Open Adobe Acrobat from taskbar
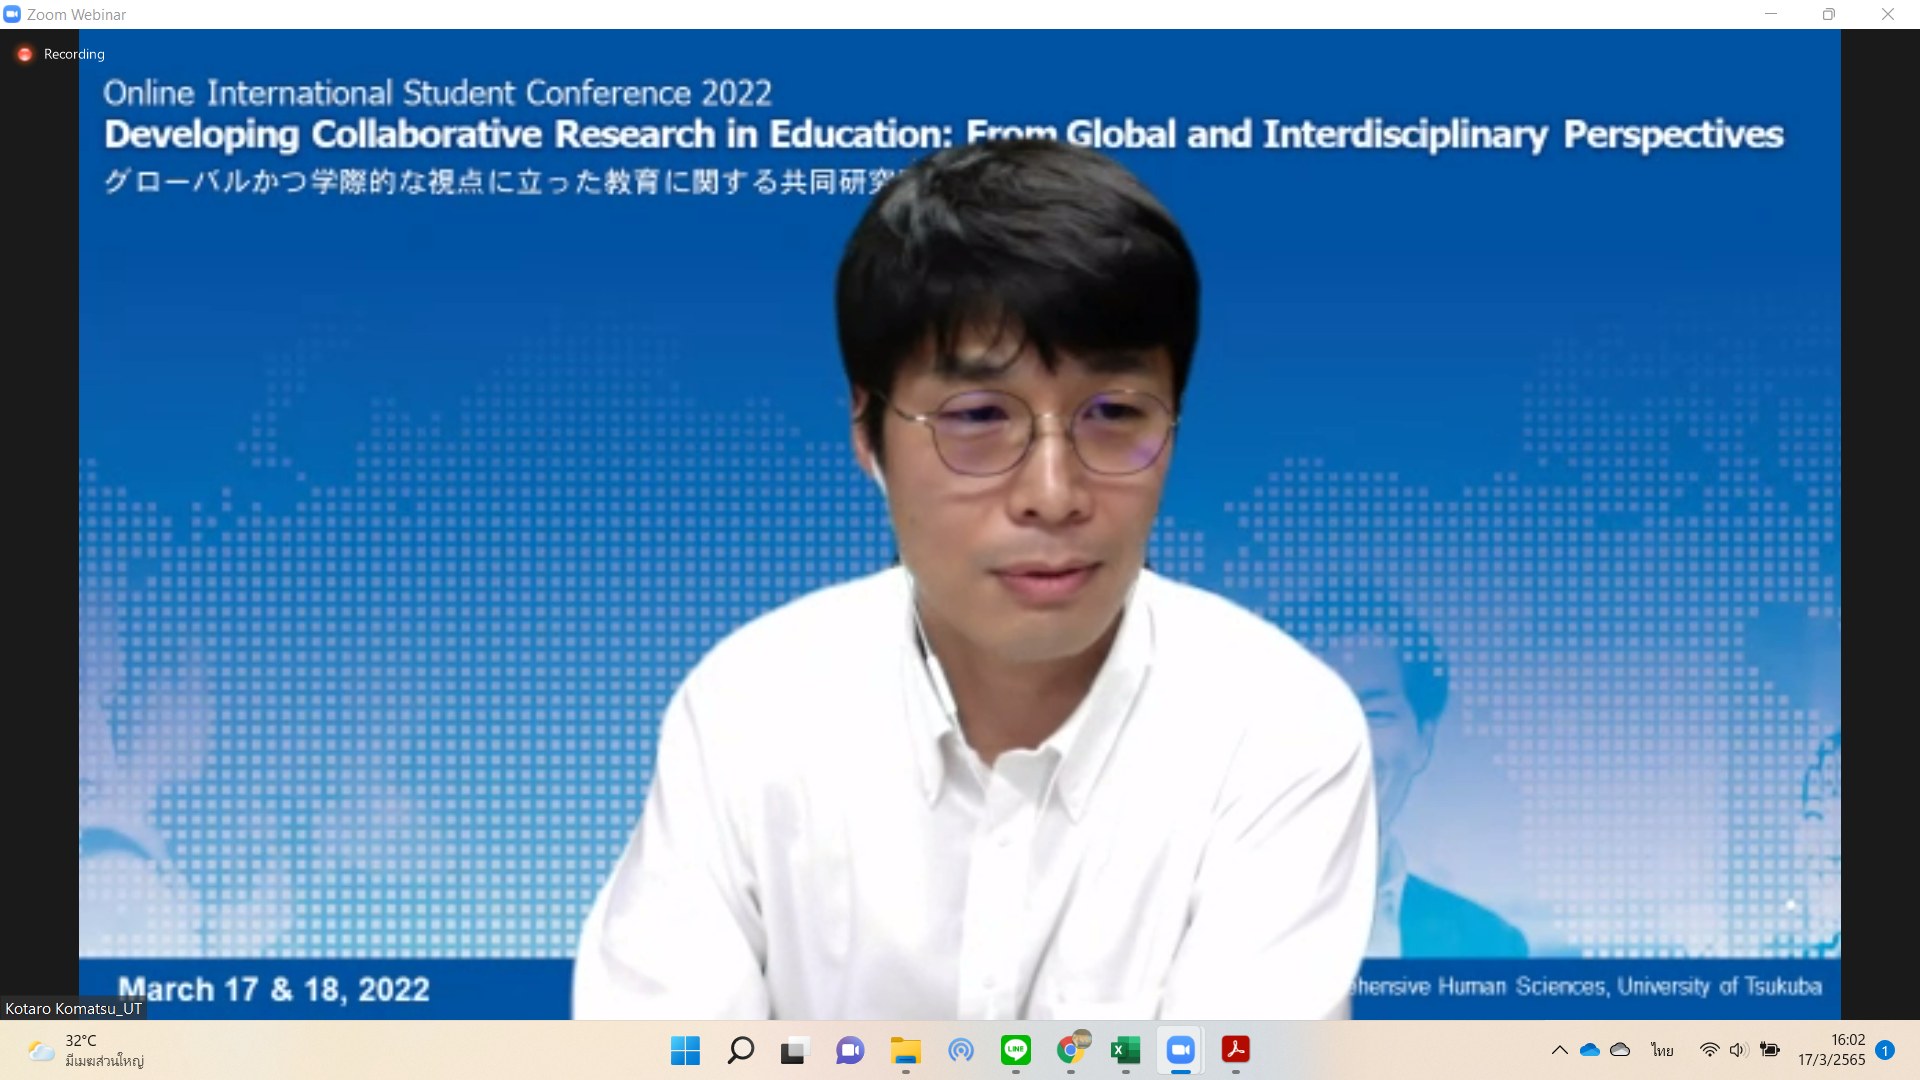The height and width of the screenshot is (1080, 1920). (1236, 1050)
